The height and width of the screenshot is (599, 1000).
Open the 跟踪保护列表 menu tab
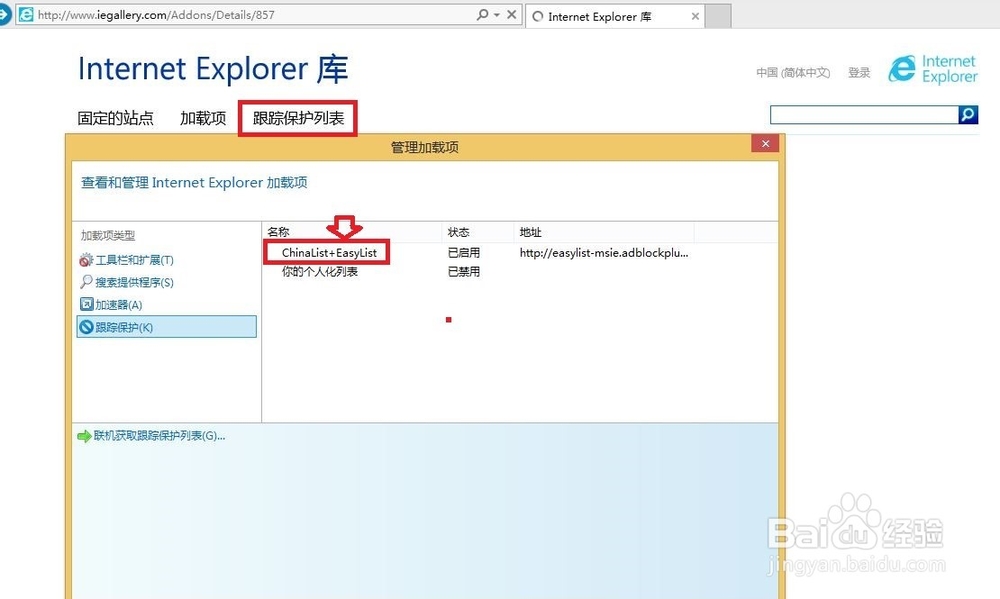298,118
